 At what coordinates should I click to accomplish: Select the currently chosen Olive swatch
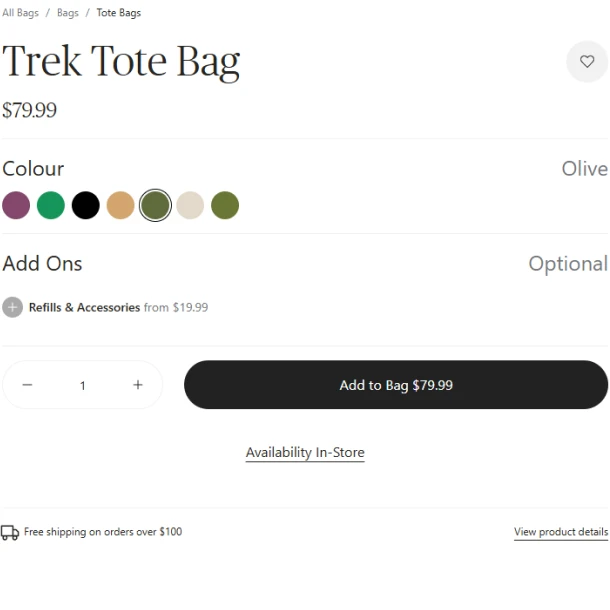click(x=155, y=205)
